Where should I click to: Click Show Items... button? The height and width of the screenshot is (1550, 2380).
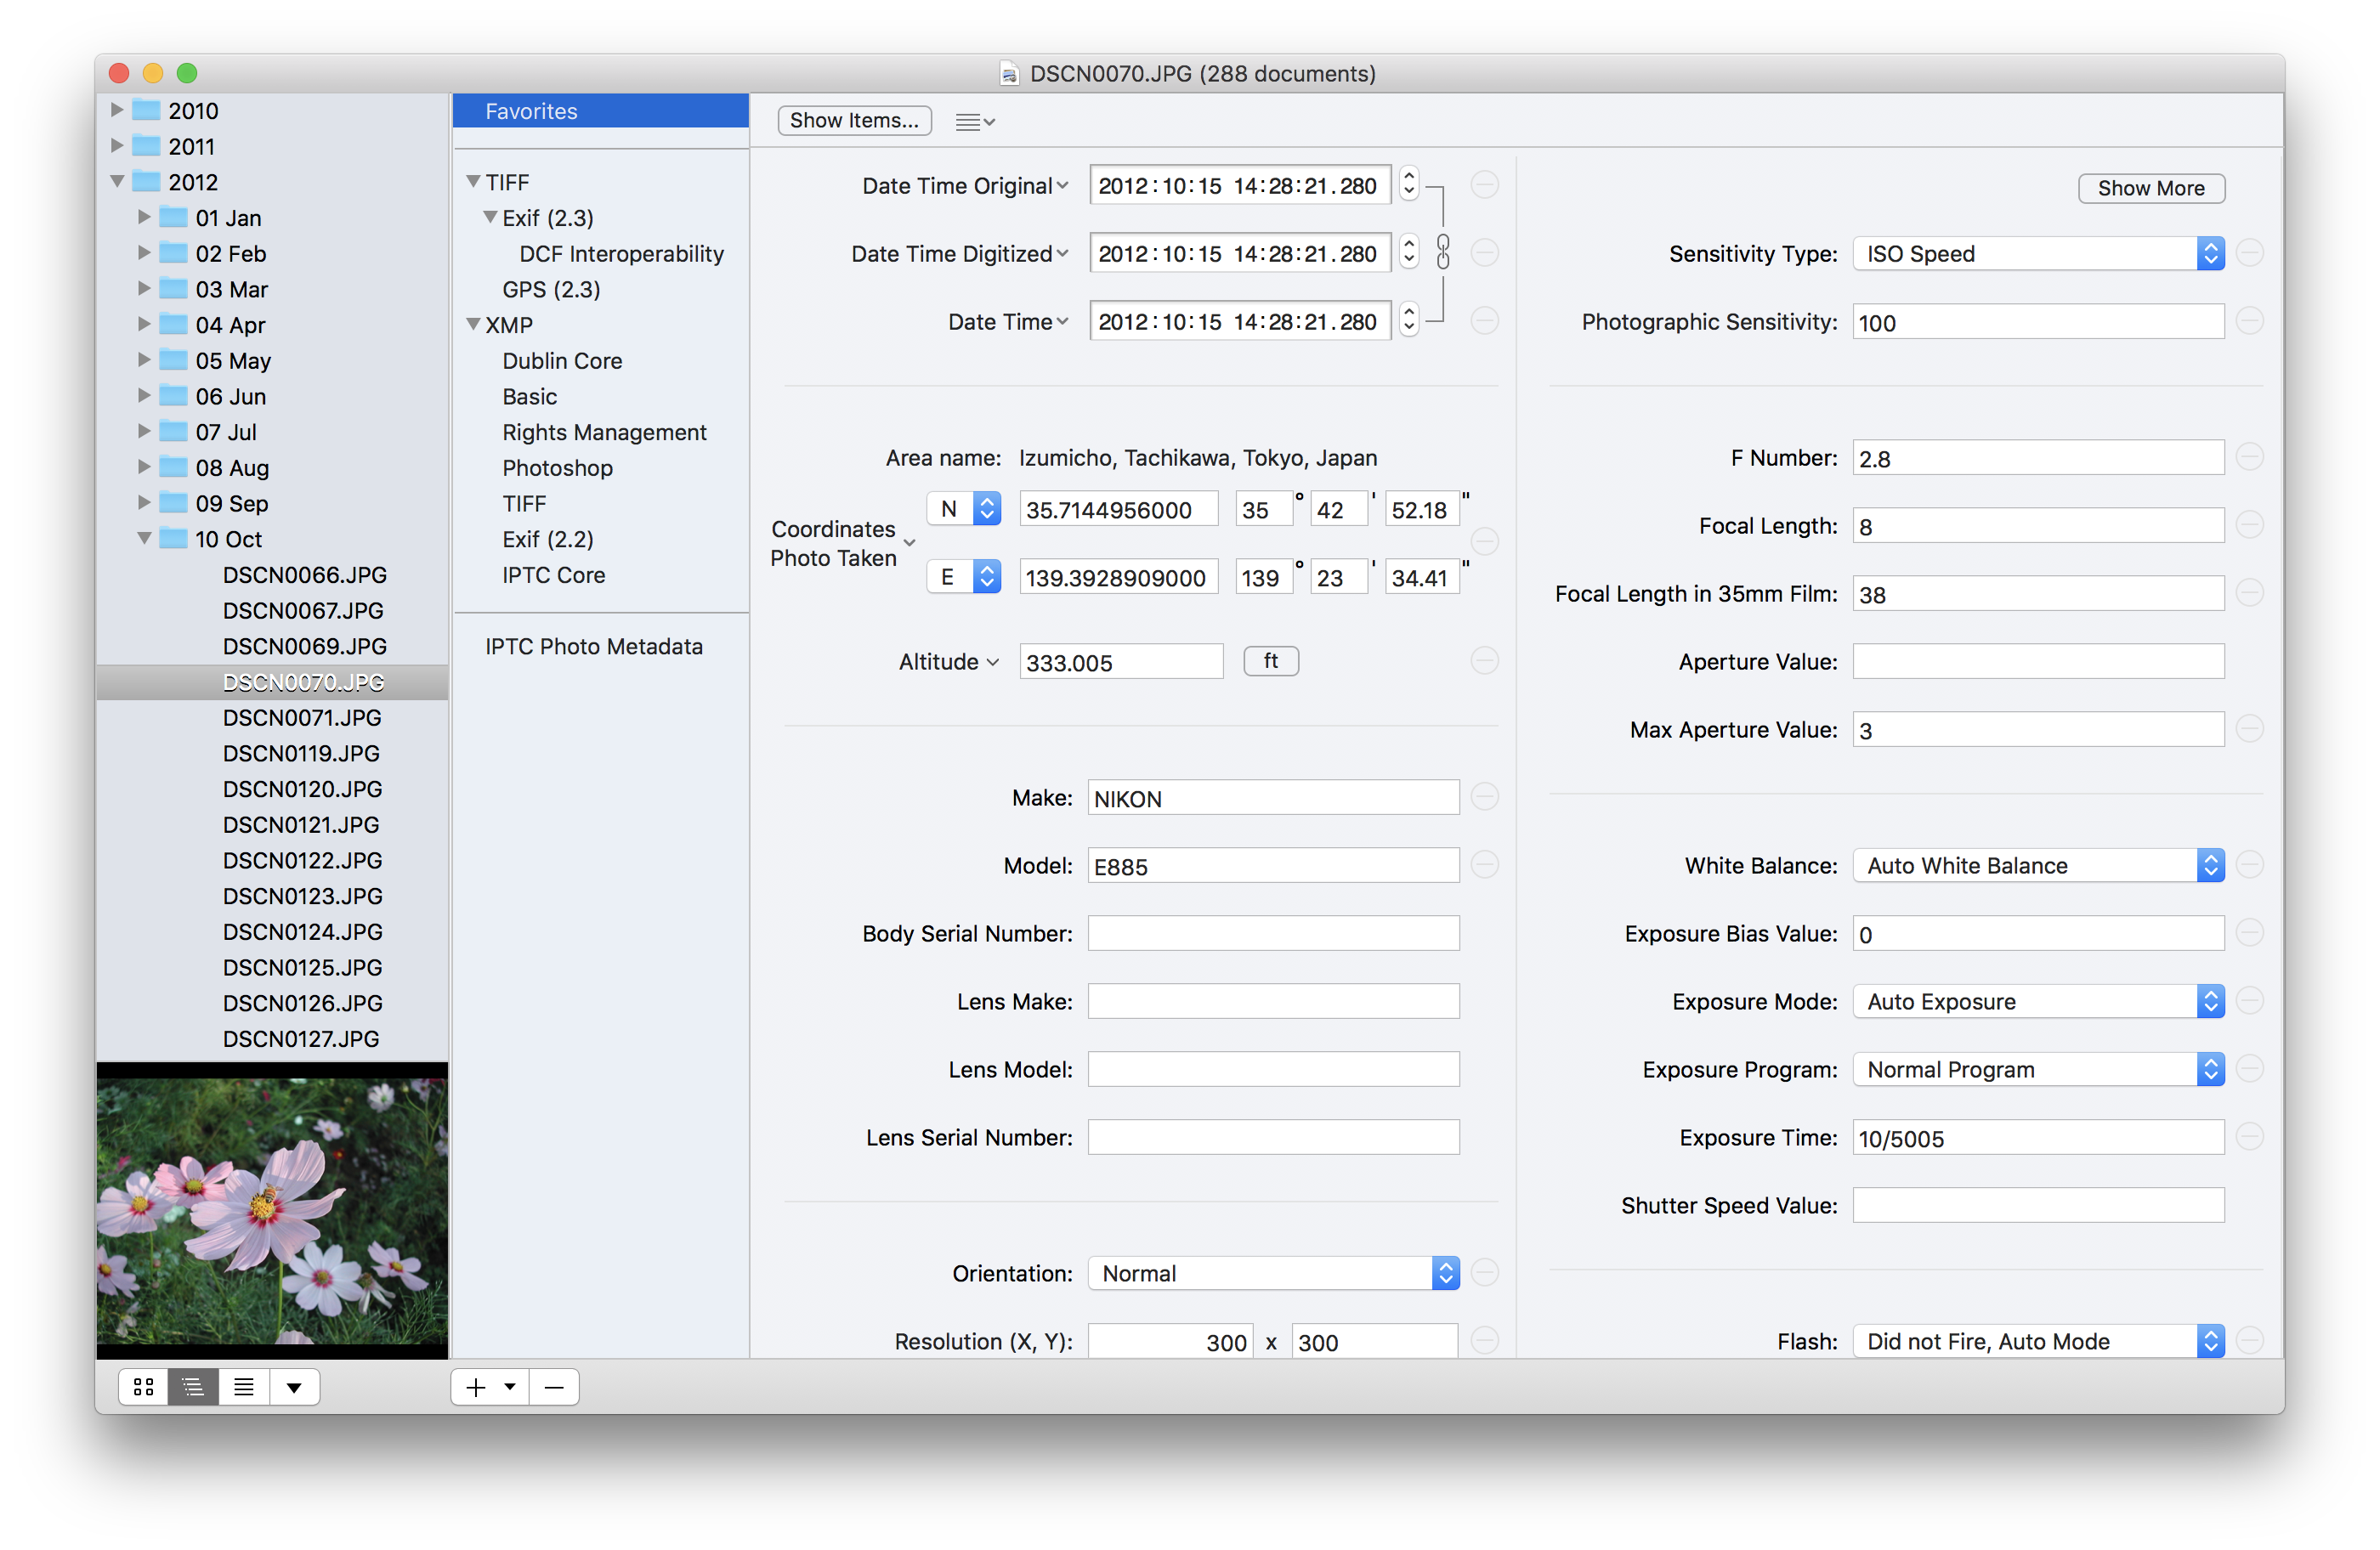pyautogui.click(x=854, y=120)
